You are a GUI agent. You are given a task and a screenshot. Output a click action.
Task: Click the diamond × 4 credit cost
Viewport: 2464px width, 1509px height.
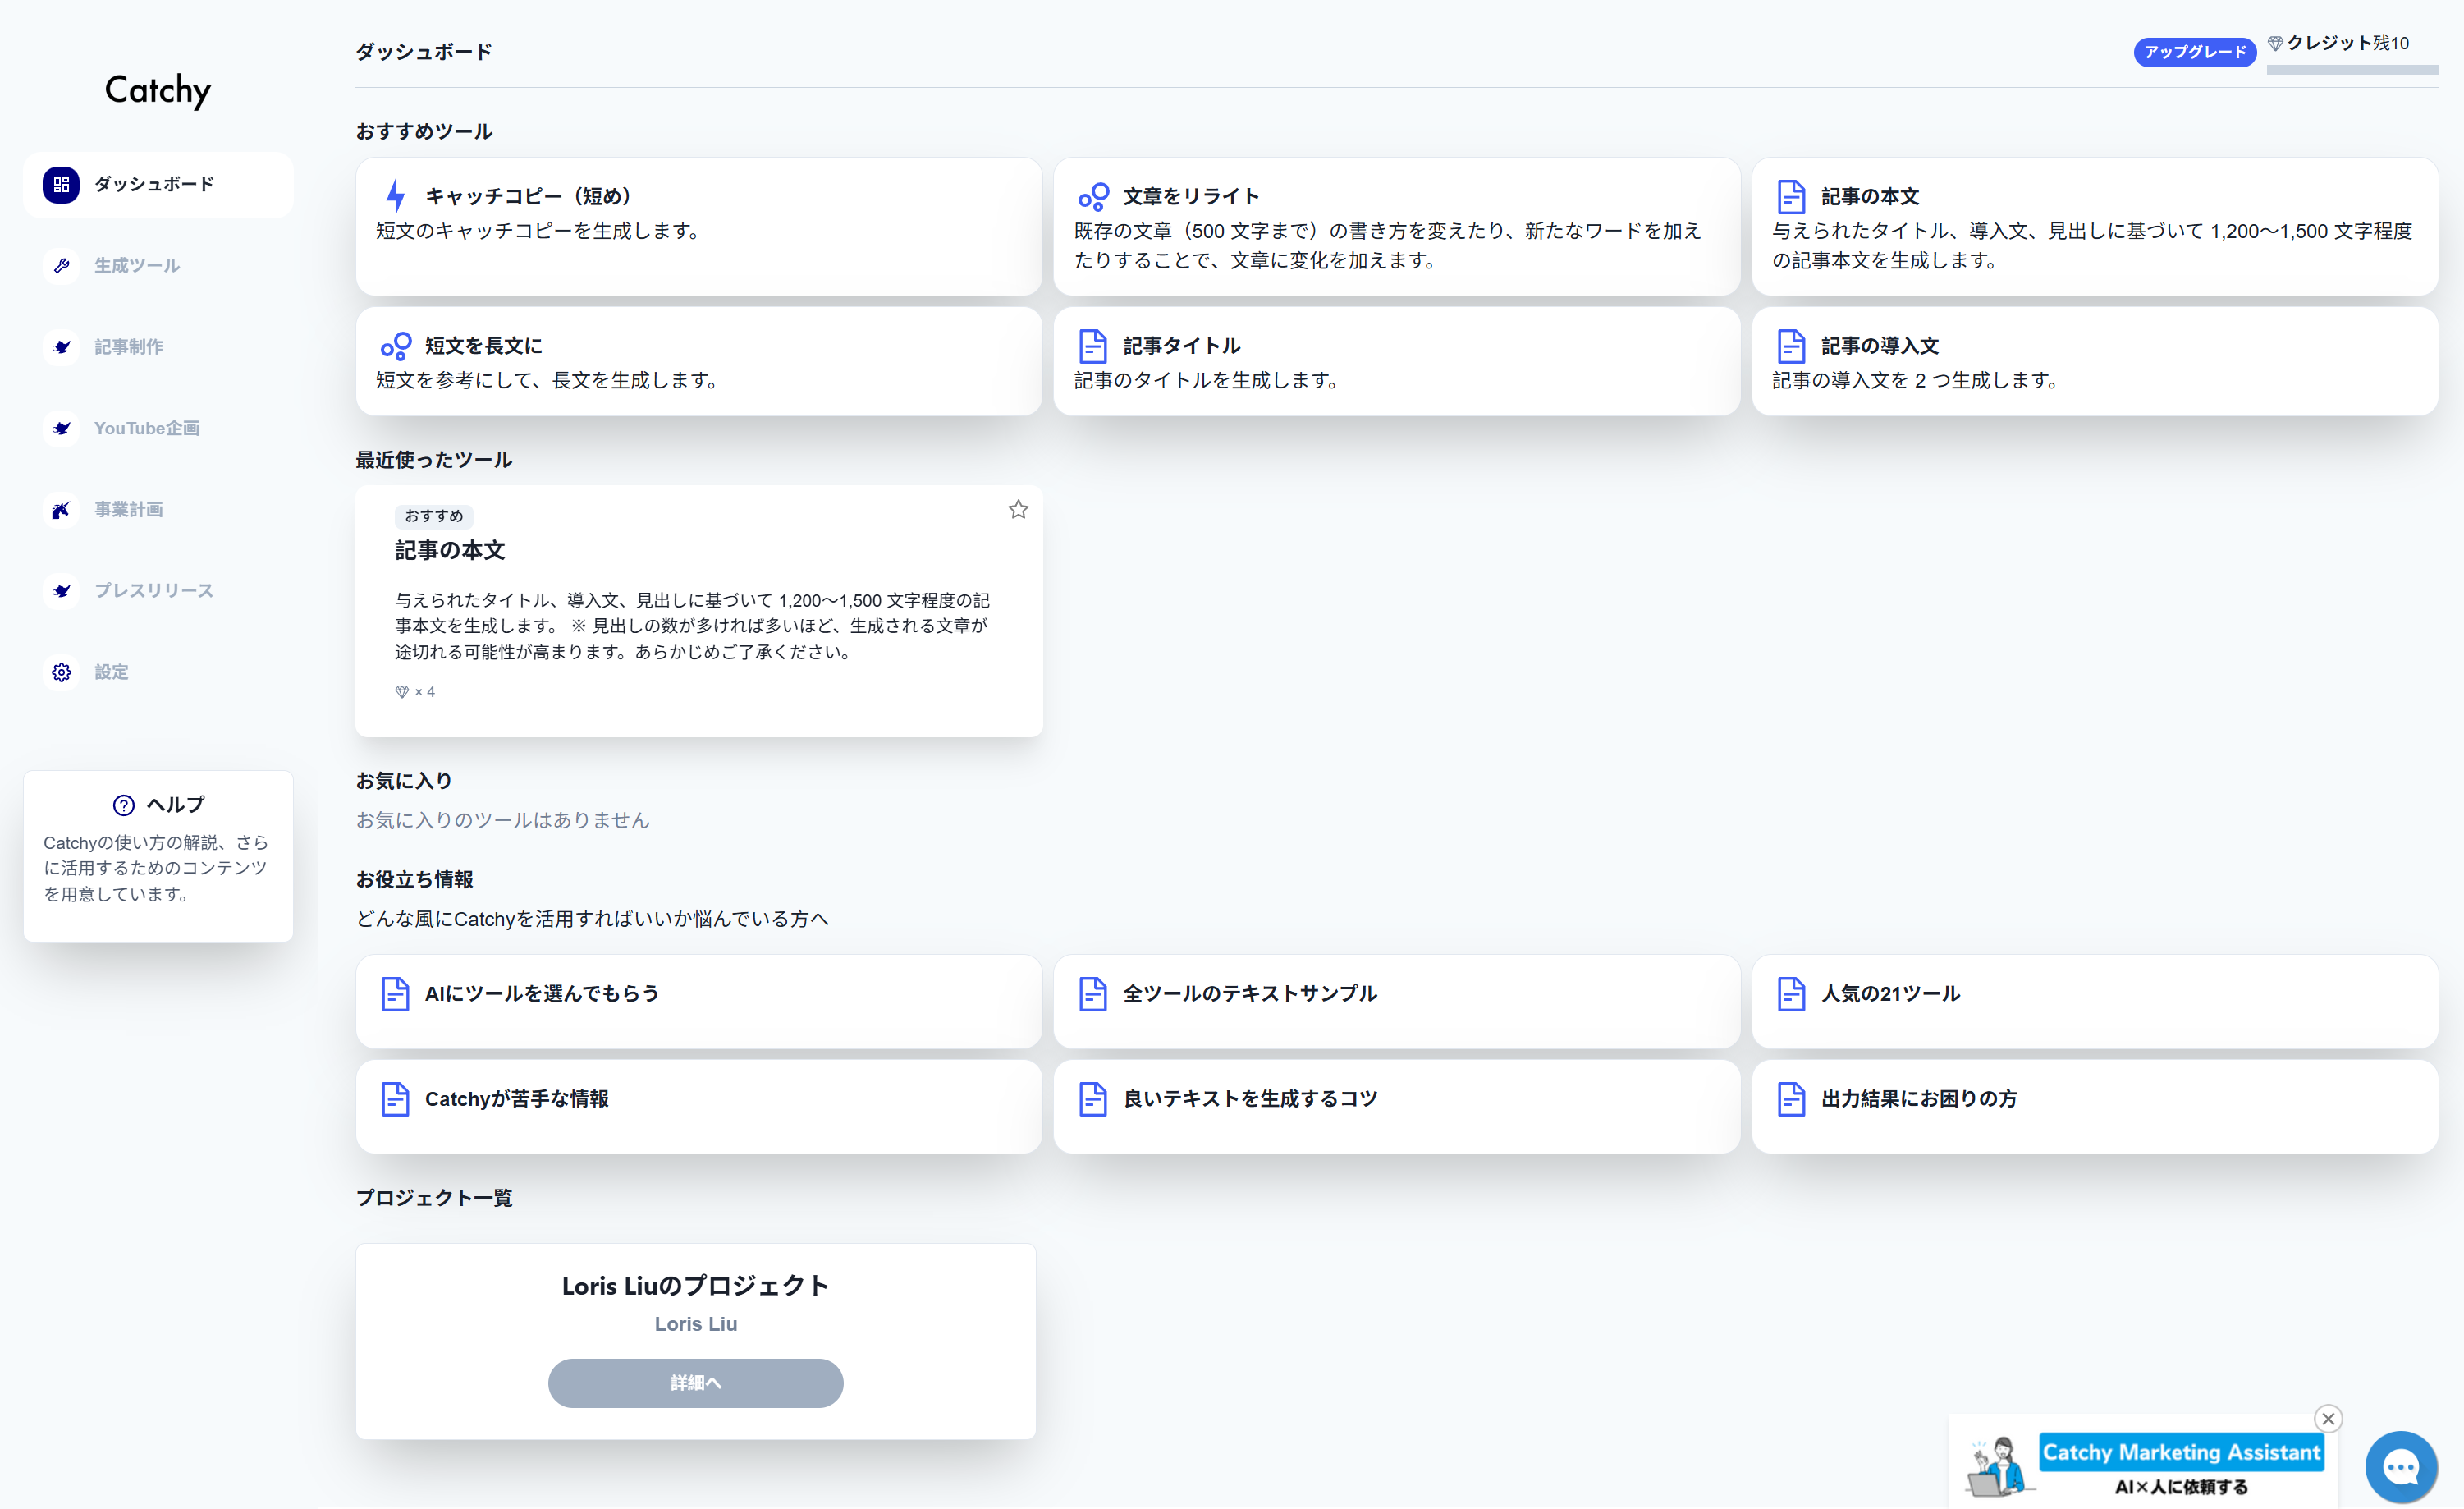click(415, 692)
